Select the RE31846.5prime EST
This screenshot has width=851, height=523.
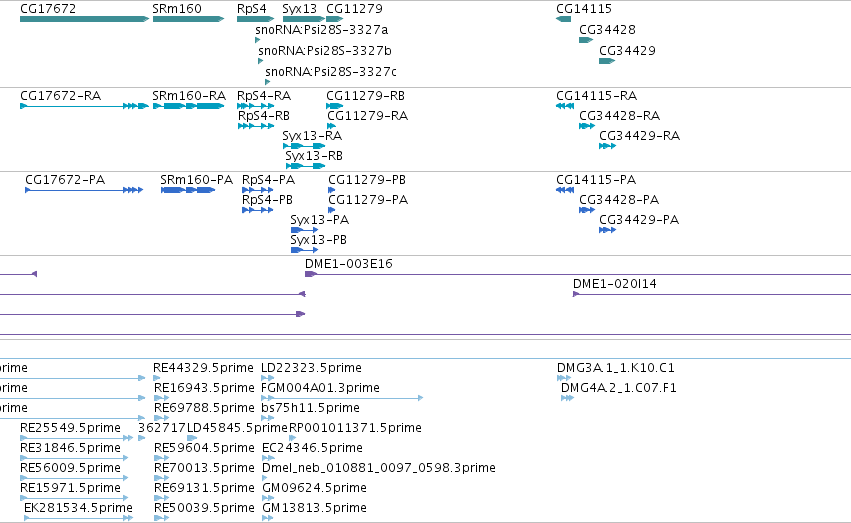[74, 458]
